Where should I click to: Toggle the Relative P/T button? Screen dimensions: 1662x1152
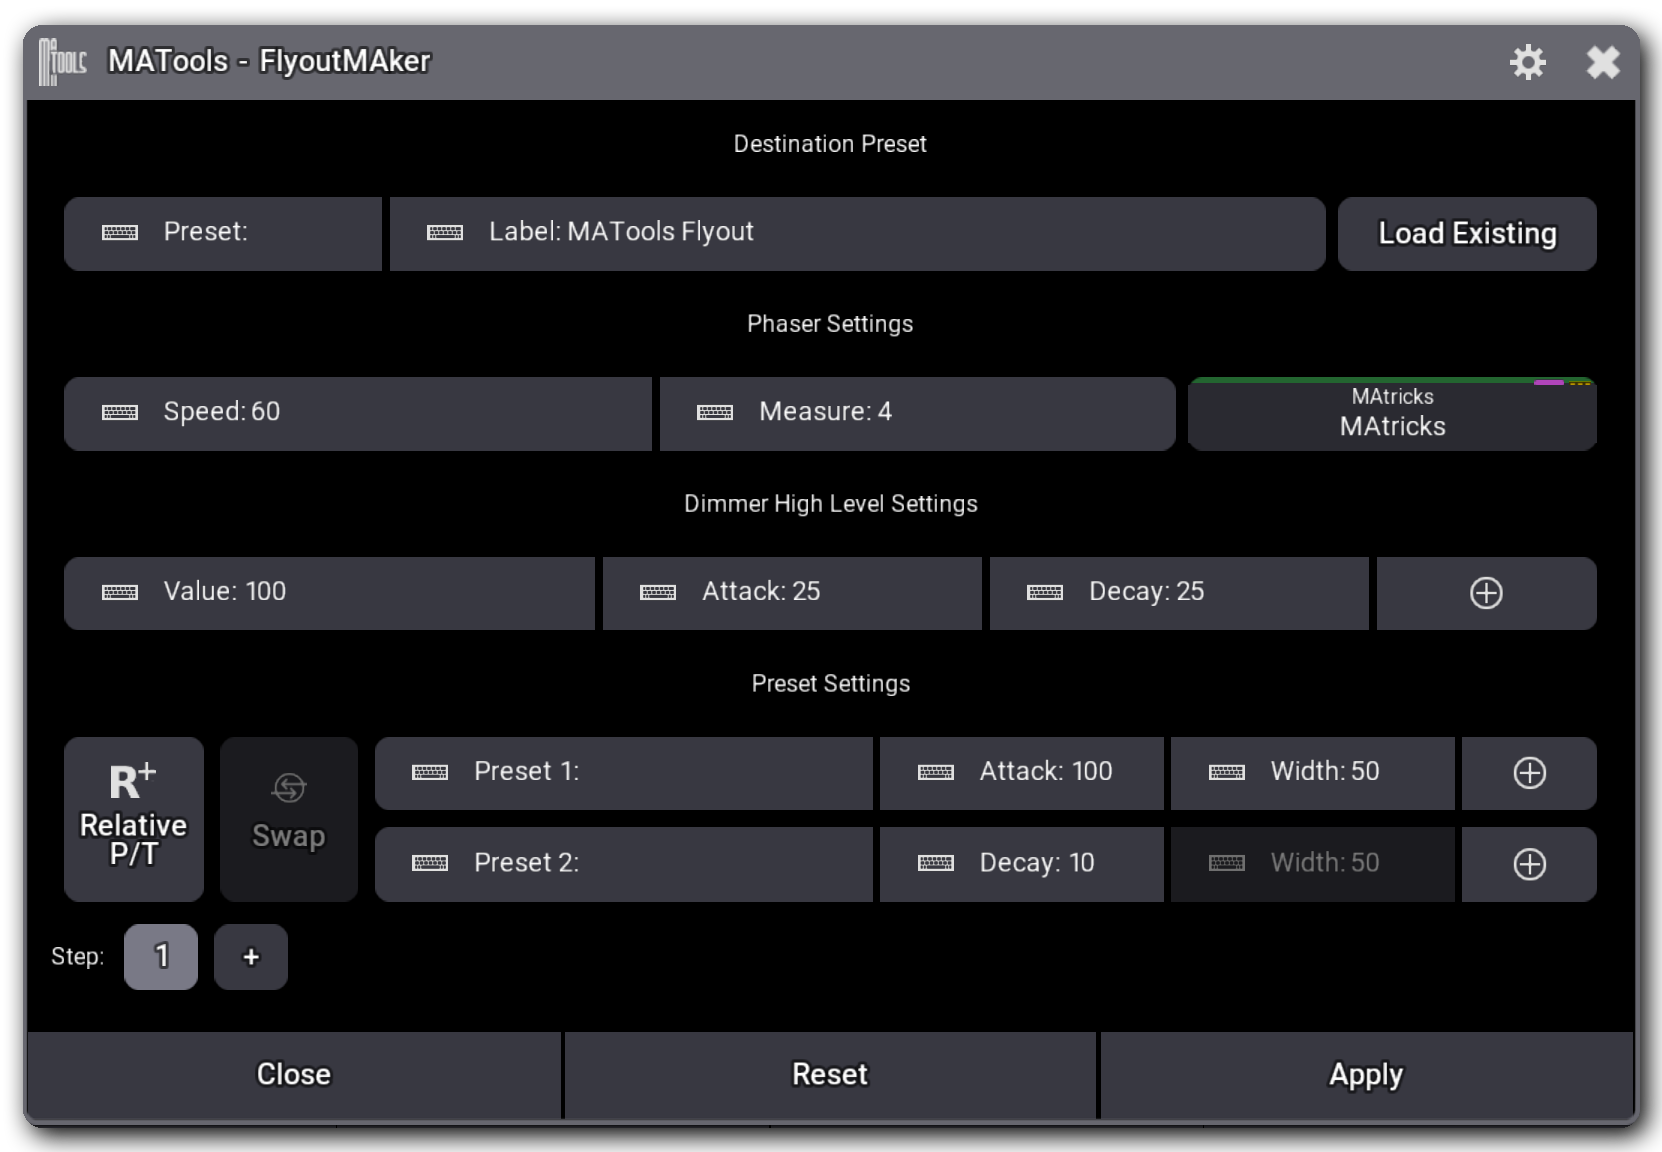[x=134, y=819]
